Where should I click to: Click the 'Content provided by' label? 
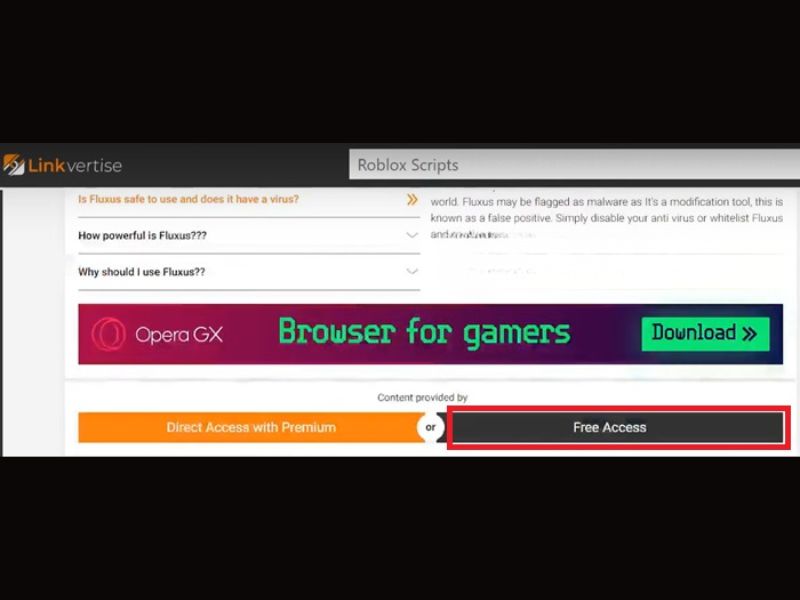click(x=422, y=397)
